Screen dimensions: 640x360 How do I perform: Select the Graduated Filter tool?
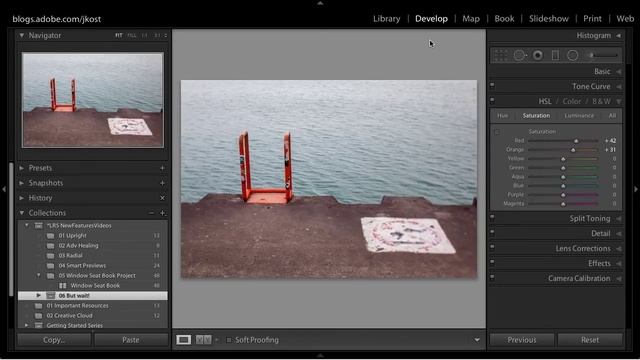[556, 55]
